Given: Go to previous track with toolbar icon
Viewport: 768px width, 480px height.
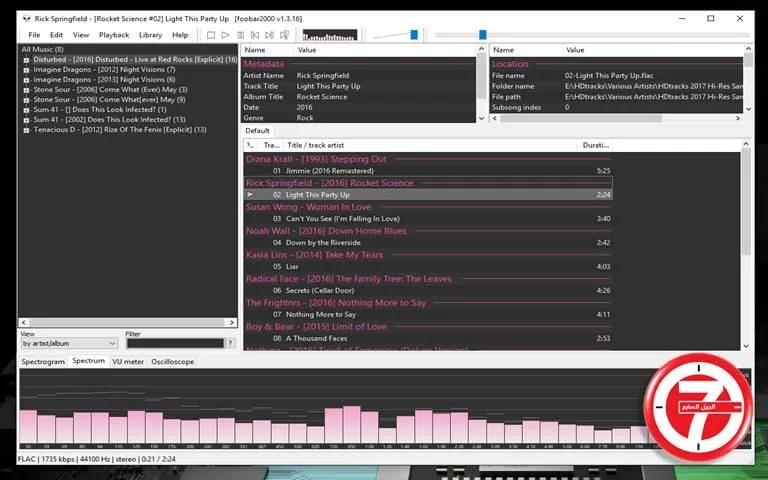Looking at the screenshot, I should (255, 35).
